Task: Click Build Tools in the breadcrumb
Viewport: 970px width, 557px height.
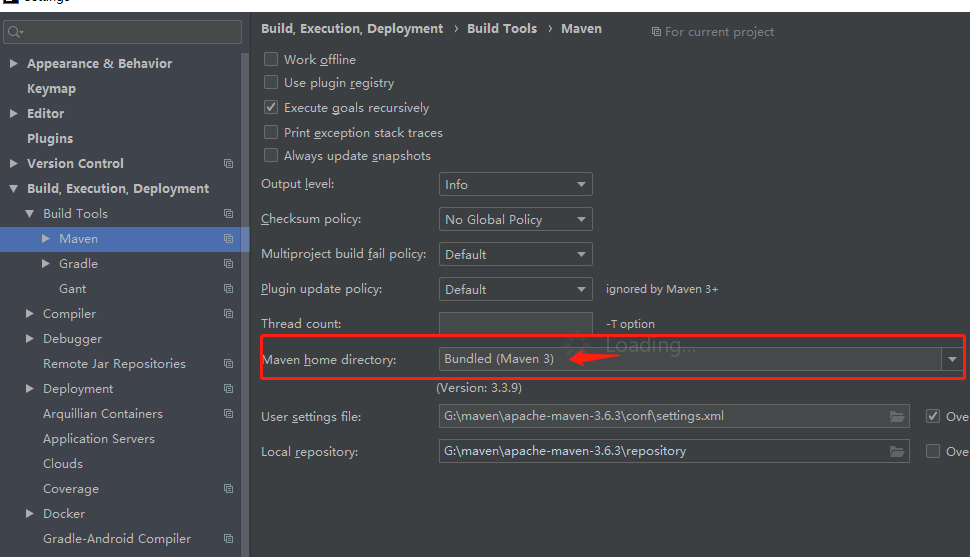Action: point(502,29)
